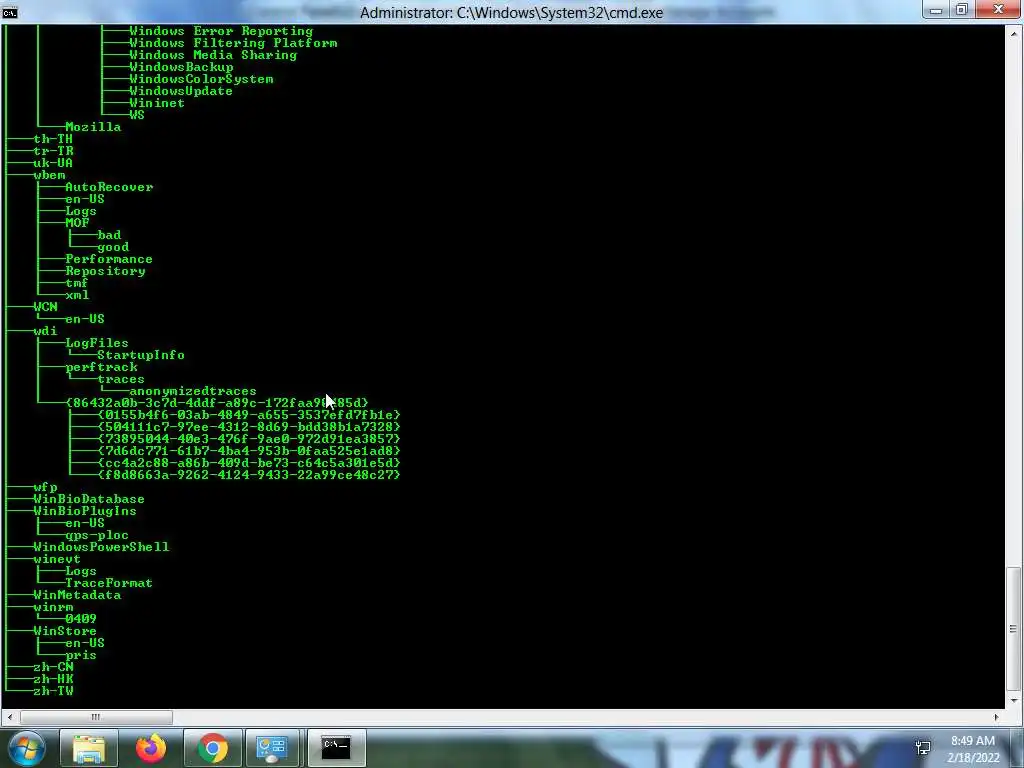Image resolution: width=1024 pixels, height=768 pixels.
Task: Click the vertical scrollbar up arrow
Action: pos(1014,33)
